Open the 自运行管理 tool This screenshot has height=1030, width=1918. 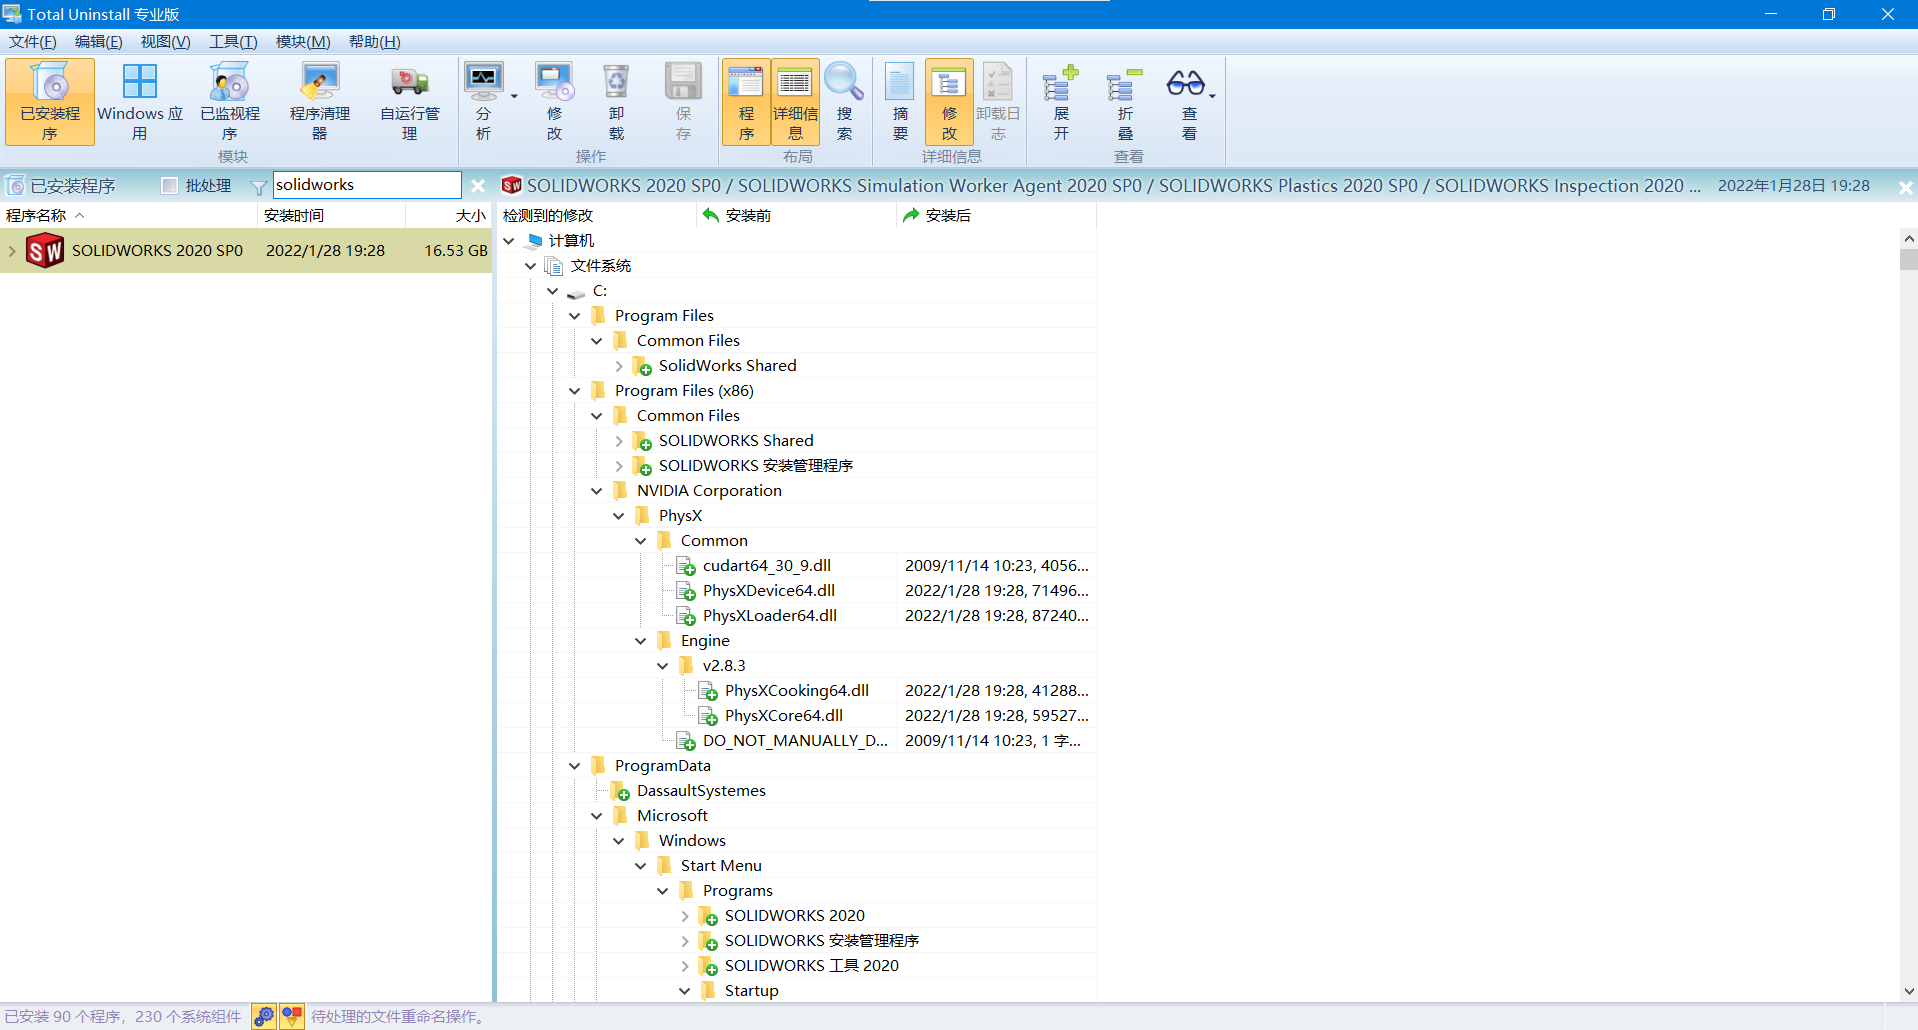(410, 101)
